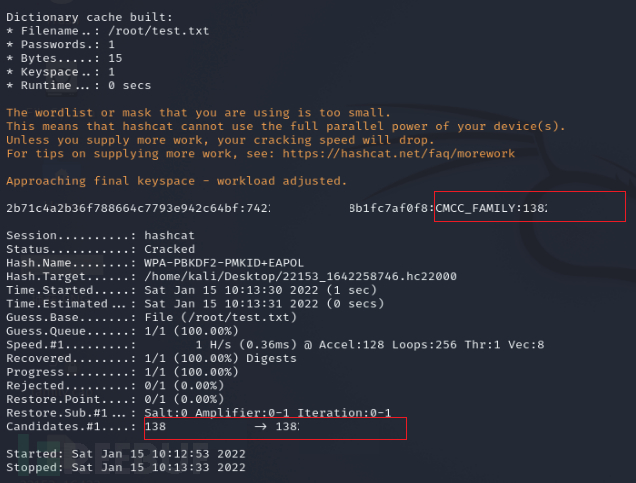Click the Restore.Sub.#1 Salt line
This screenshot has width=636, height=483.
click(199, 413)
